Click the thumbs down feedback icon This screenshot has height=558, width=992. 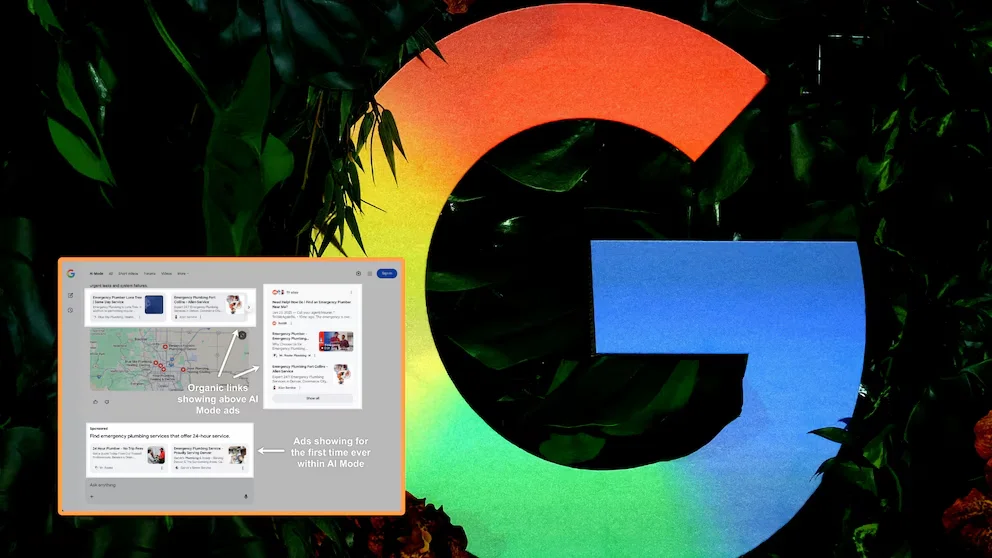(107, 402)
